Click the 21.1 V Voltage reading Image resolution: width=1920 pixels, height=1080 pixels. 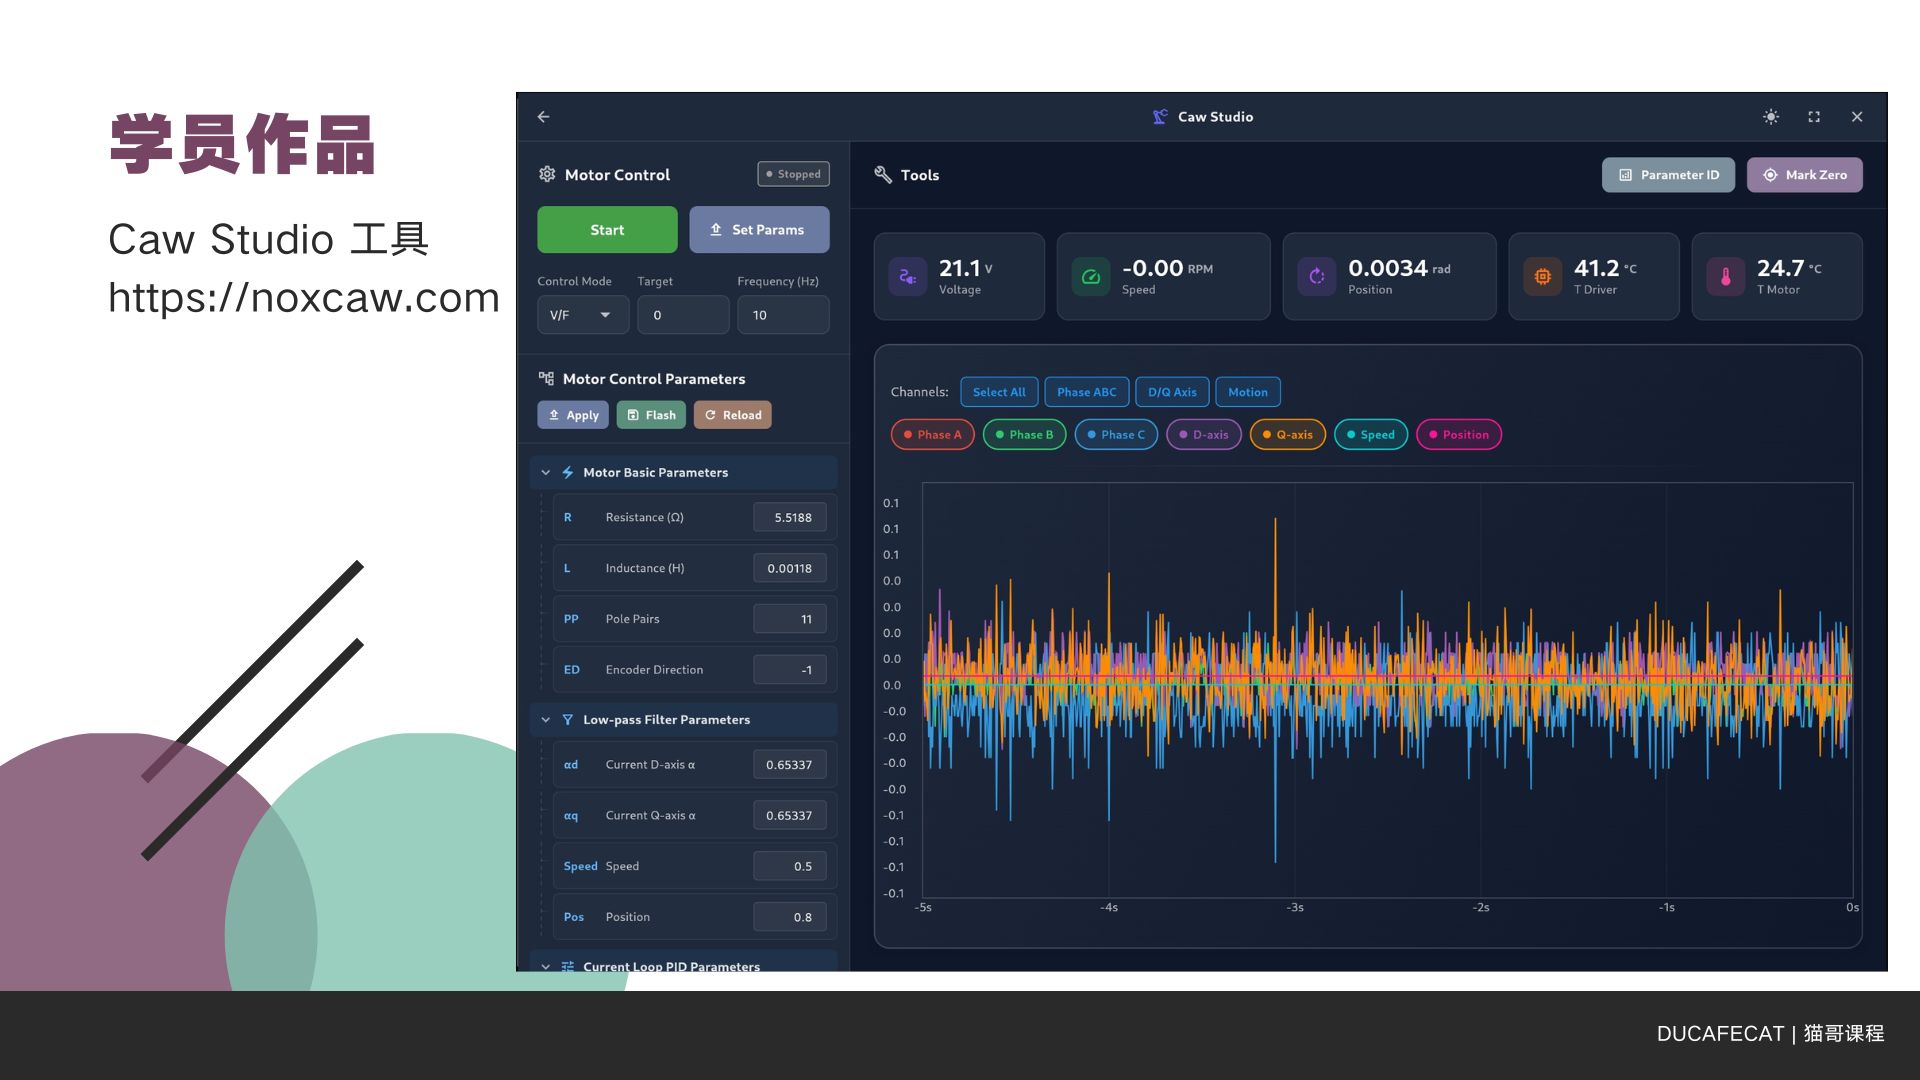tap(966, 268)
